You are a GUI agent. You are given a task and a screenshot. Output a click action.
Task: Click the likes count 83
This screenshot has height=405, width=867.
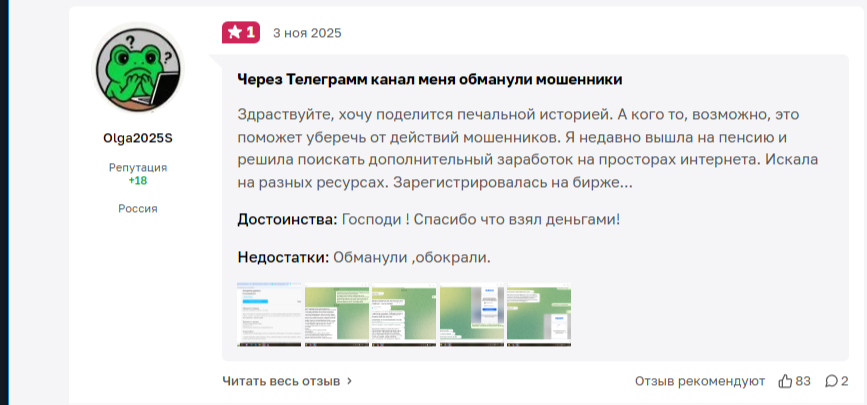(803, 381)
